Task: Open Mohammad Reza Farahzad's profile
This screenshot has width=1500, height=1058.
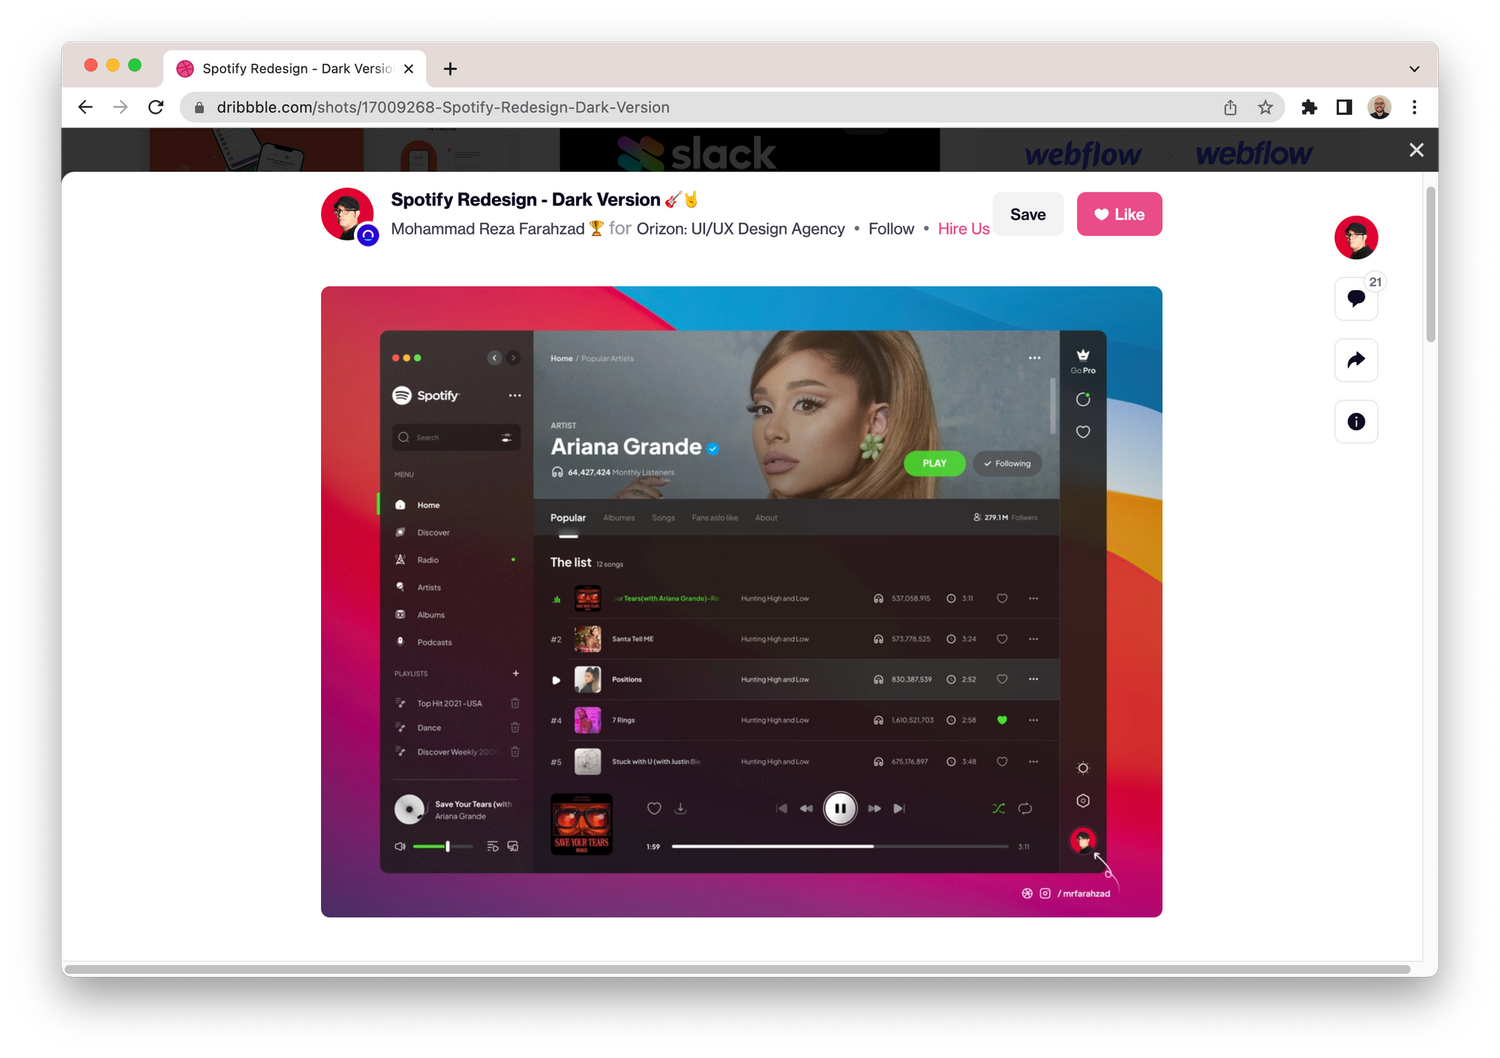Action: point(488,229)
